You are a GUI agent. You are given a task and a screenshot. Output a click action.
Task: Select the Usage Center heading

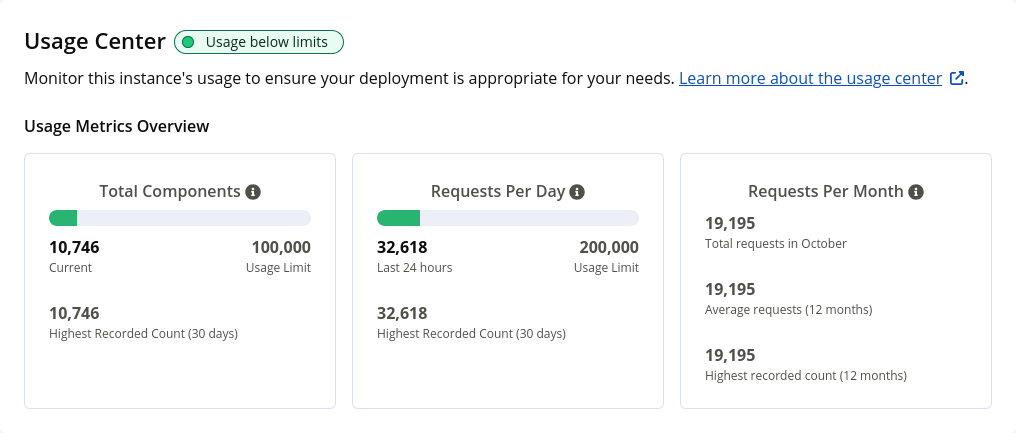(95, 41)
